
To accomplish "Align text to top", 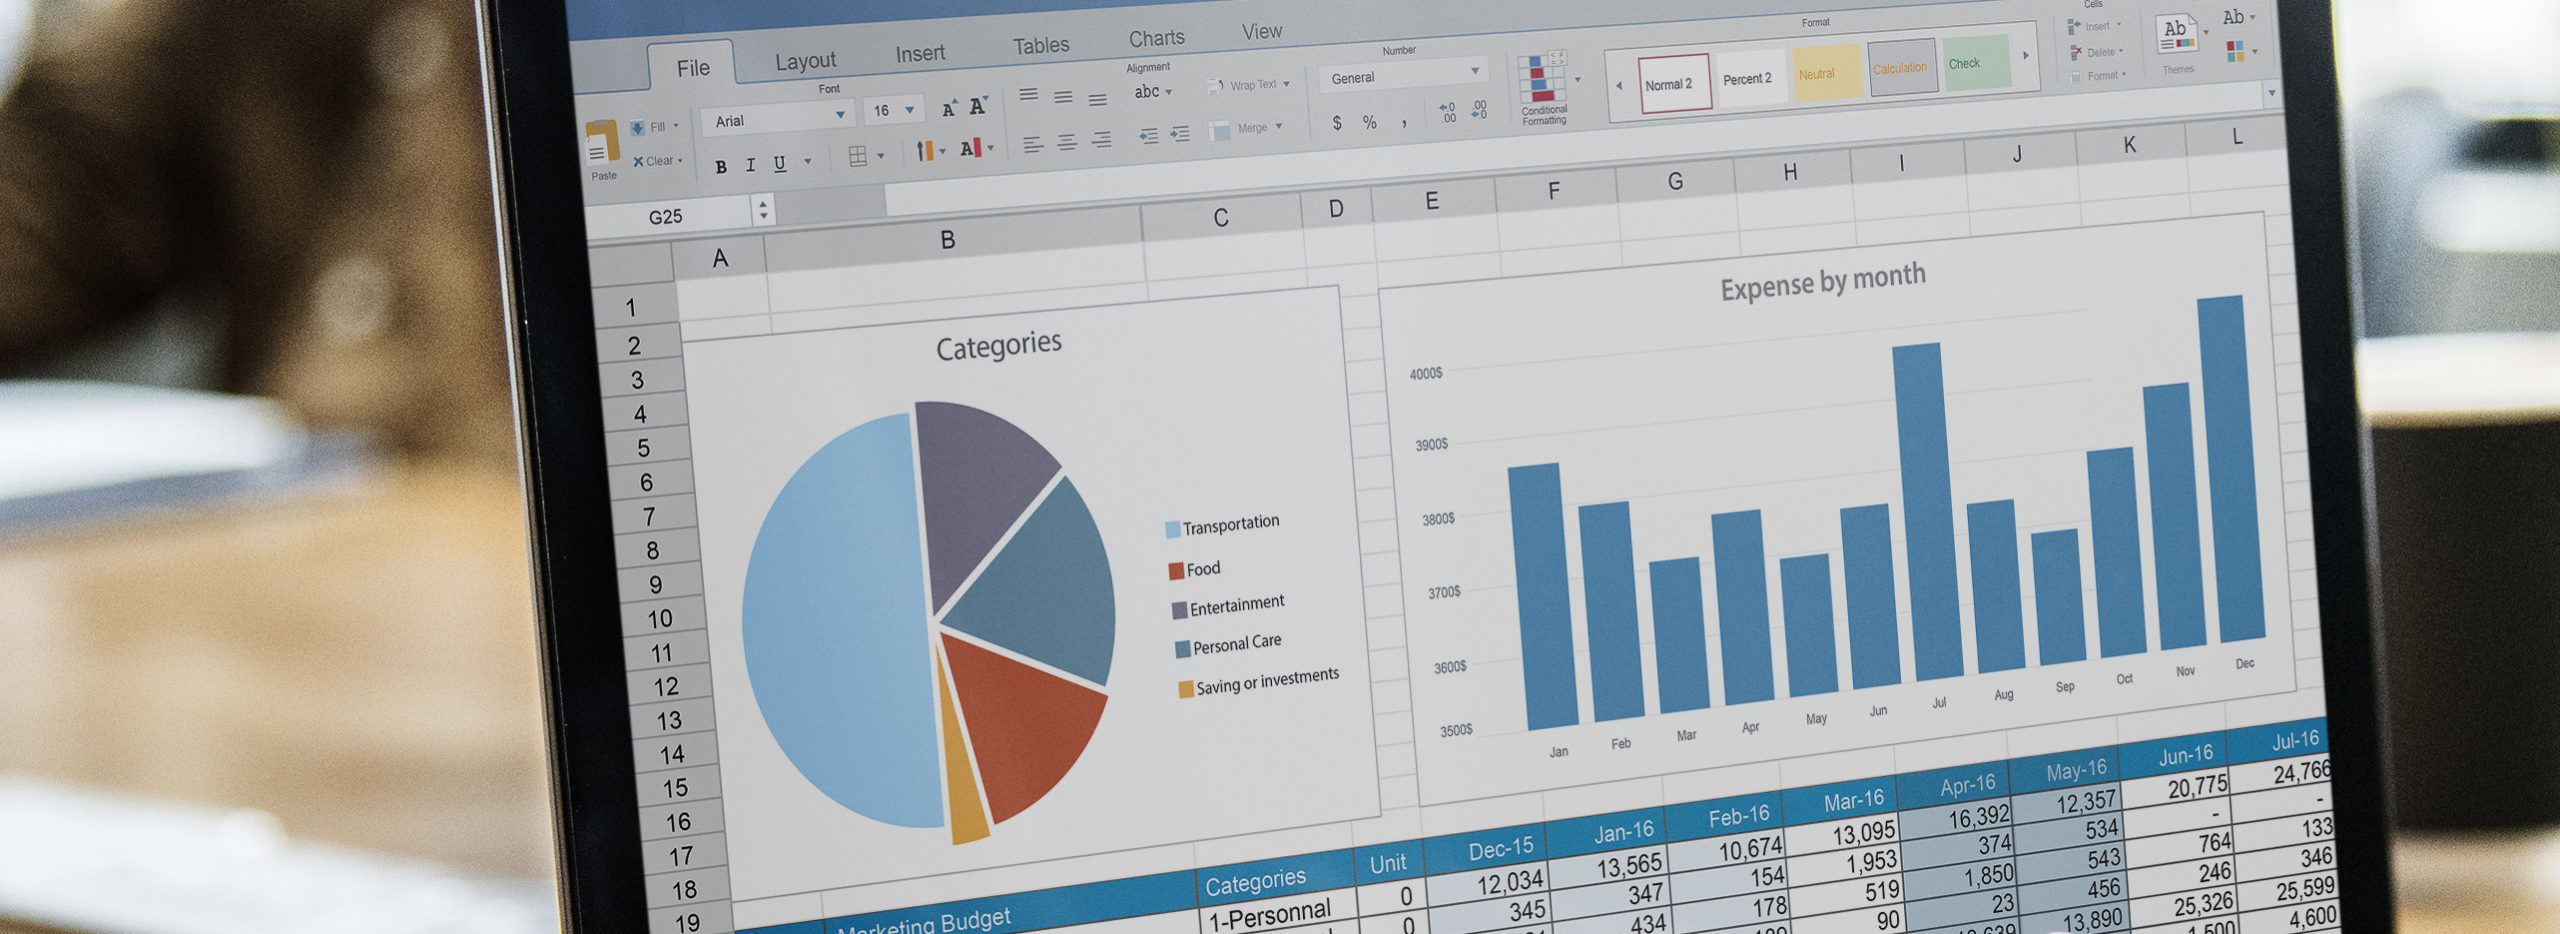I will 1028,95.
